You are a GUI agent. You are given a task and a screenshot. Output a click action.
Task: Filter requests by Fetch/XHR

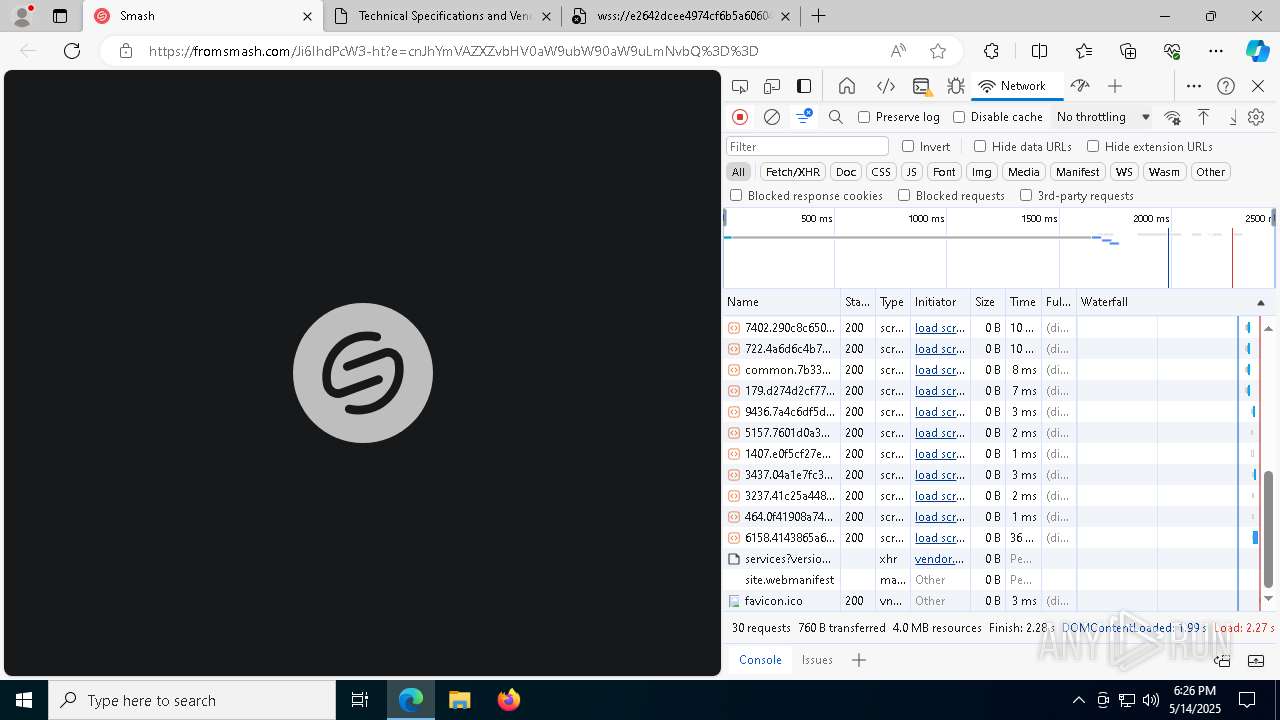793,172
